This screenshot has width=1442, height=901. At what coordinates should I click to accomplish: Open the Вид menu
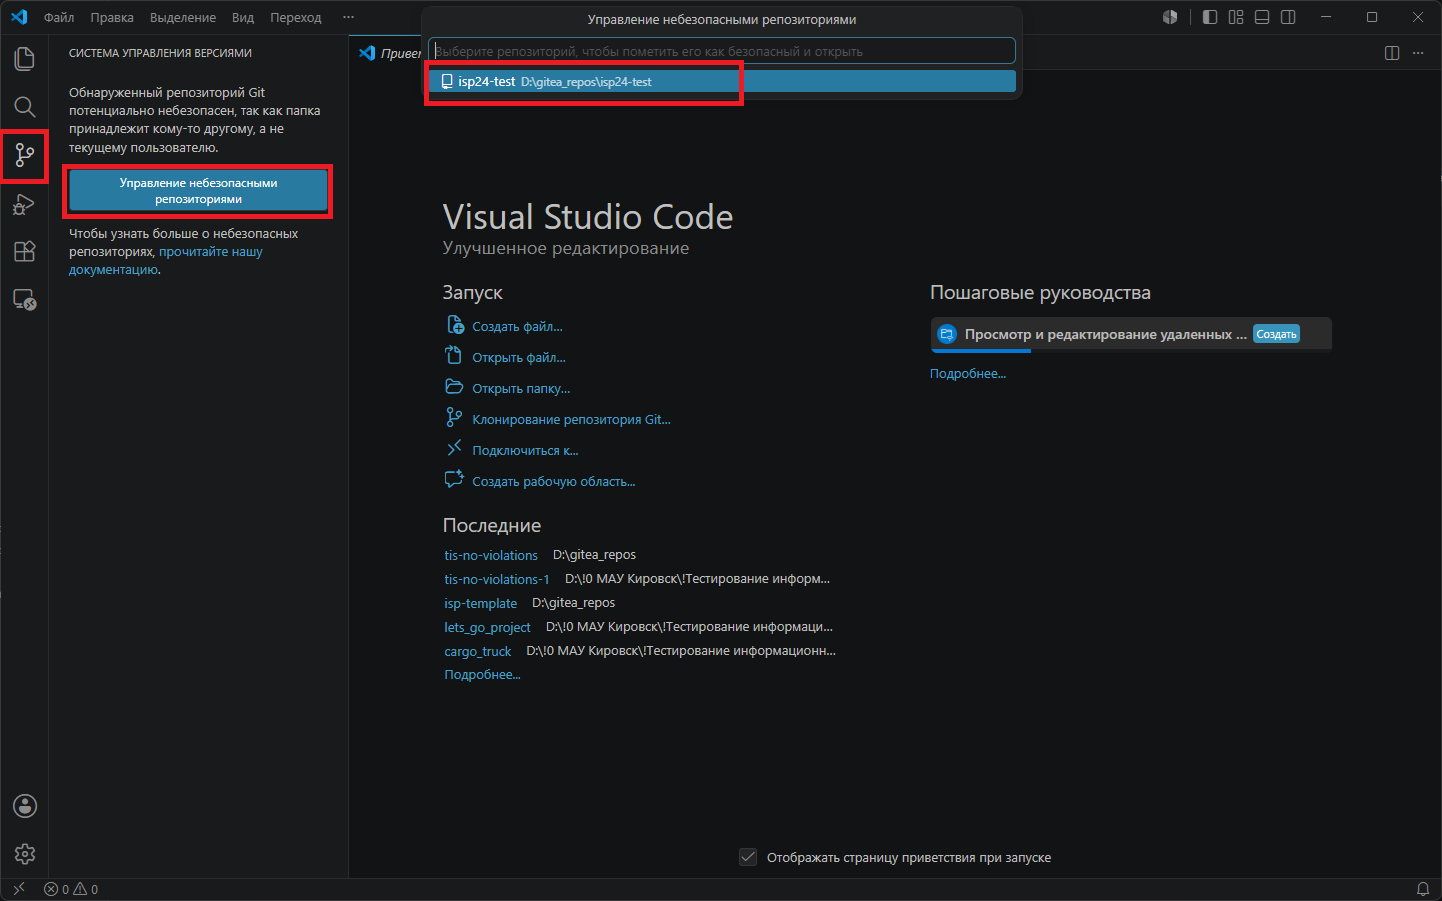243,17
